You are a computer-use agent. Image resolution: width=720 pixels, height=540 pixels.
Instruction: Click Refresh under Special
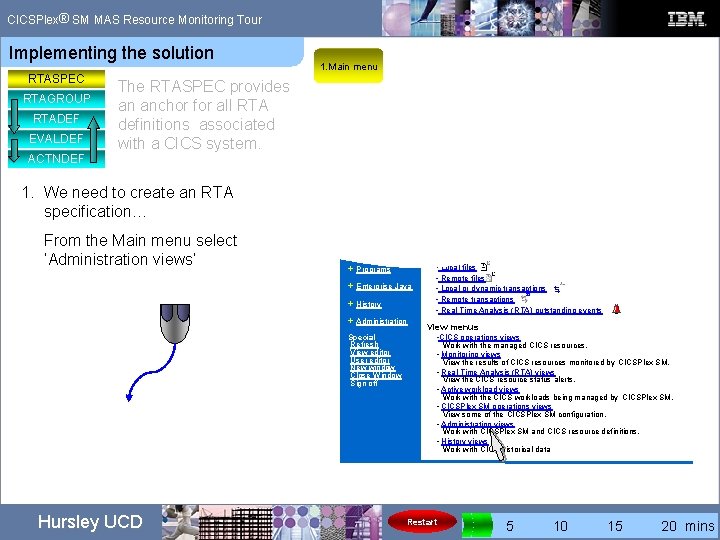364,344
